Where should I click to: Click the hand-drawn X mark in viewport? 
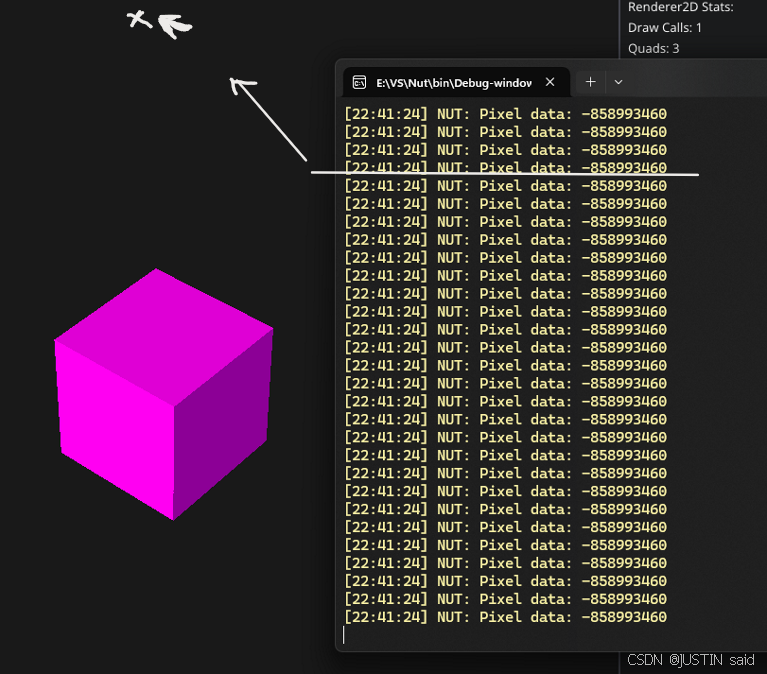coord(140,19)
